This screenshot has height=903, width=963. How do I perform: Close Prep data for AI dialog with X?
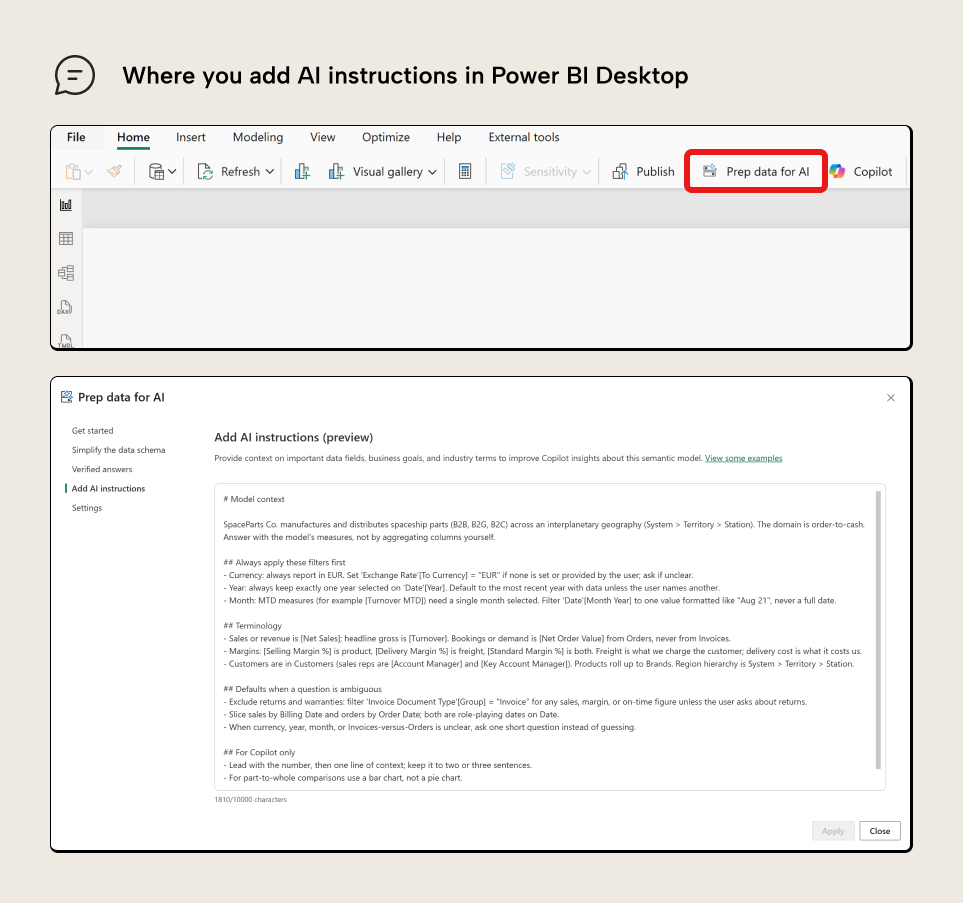click(x=891, y=398)
